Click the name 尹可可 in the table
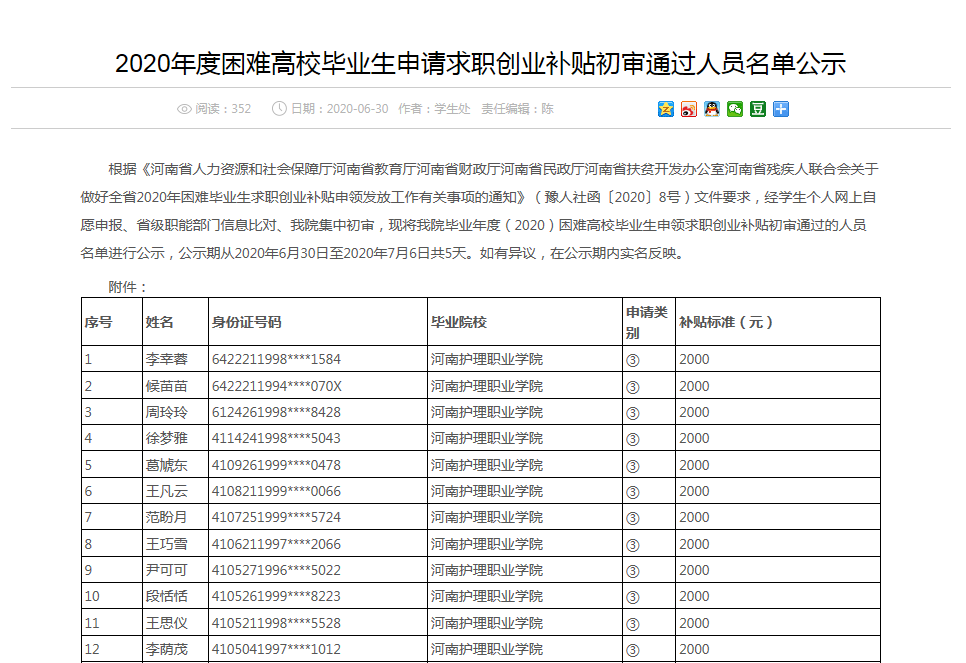Screen dimensions: 966x663 (166, 571)
